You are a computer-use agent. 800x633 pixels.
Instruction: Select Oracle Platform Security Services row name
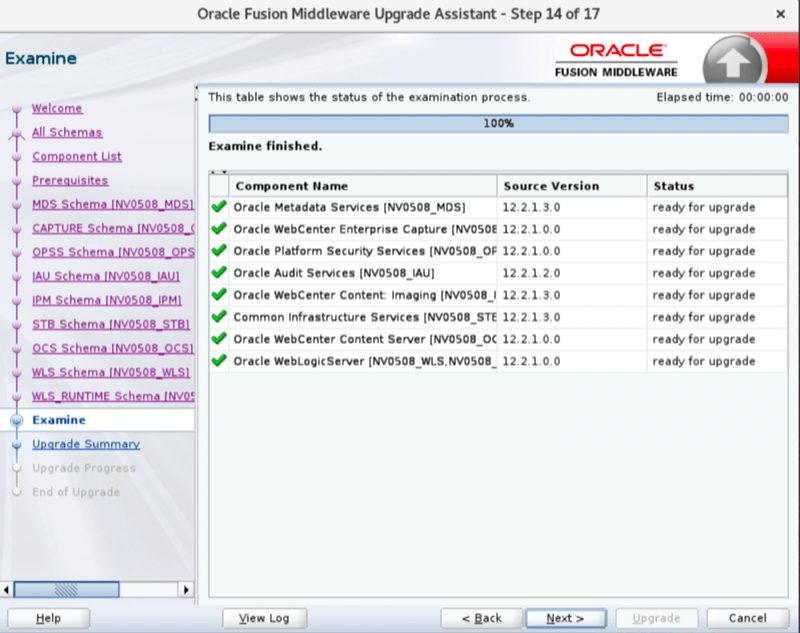click(364, 251)
